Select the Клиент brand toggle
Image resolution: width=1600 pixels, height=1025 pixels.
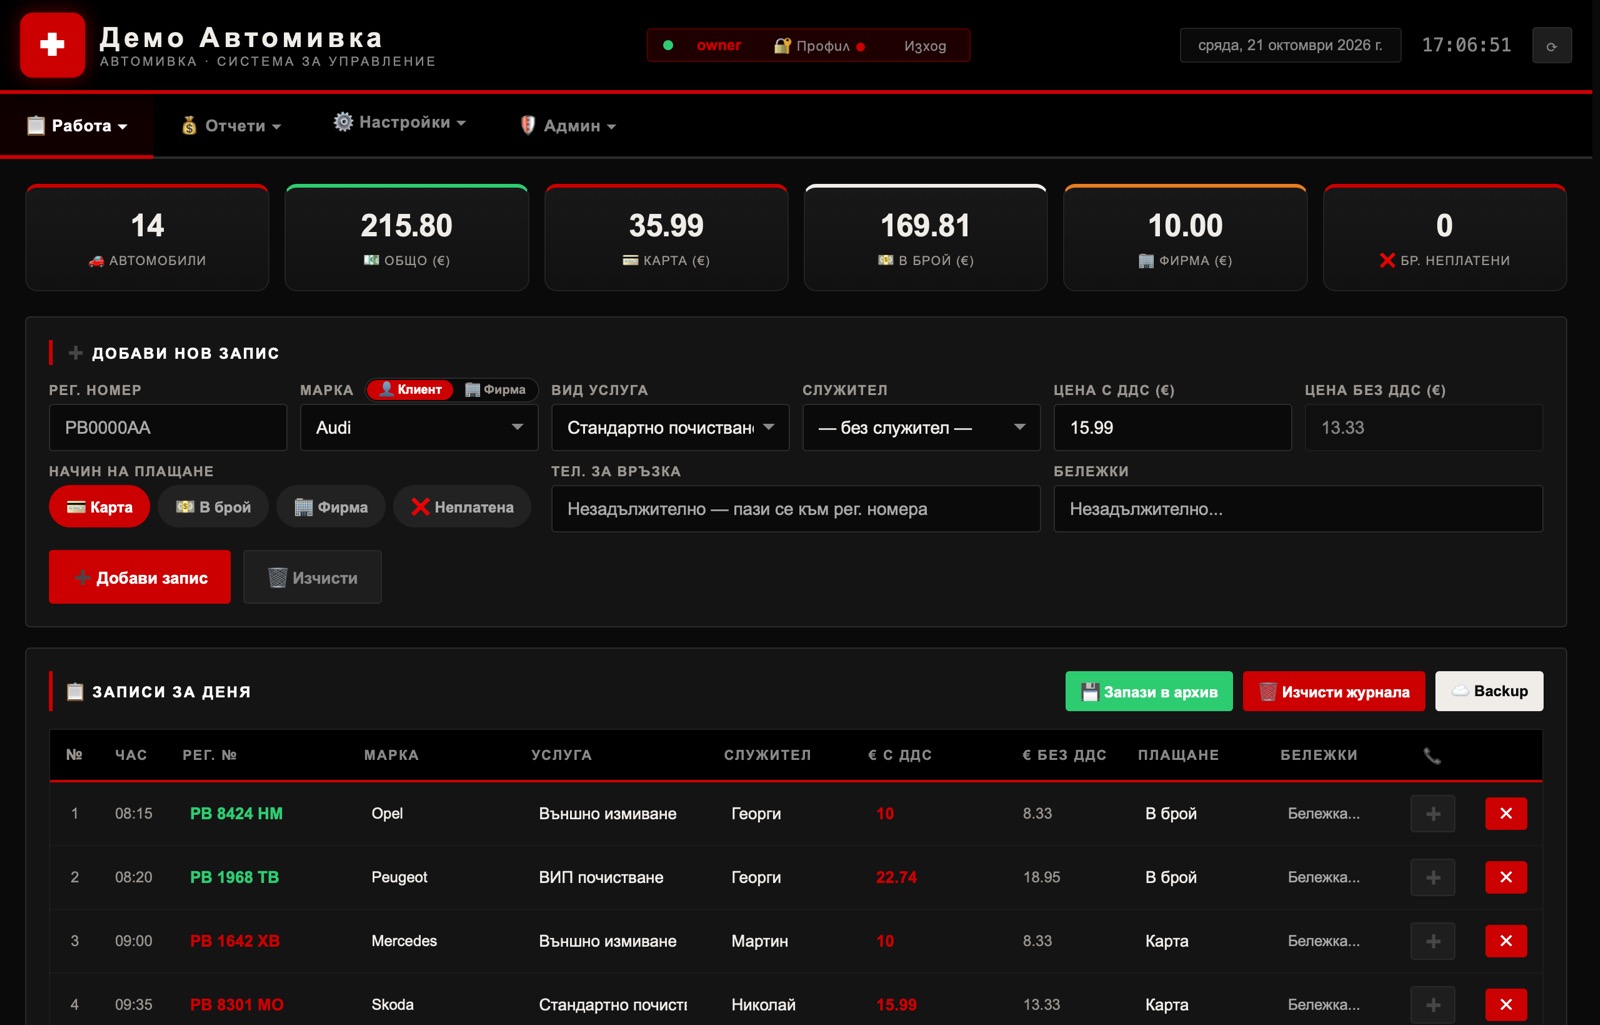(x=410, y=390)
